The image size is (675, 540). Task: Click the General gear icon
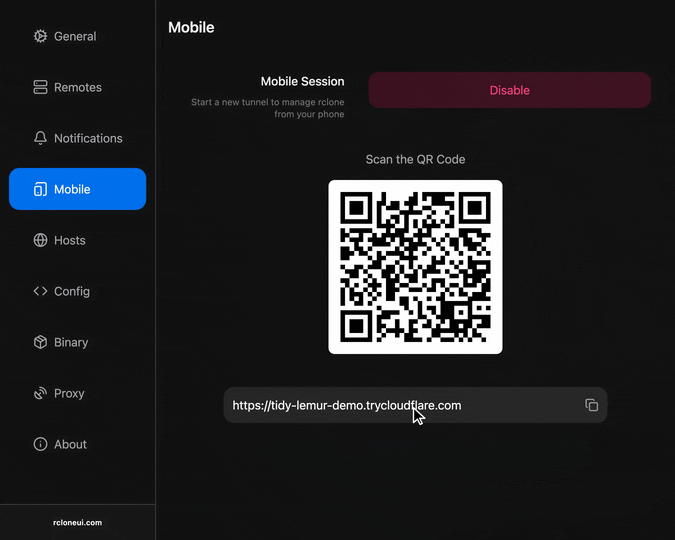(40, 36)
